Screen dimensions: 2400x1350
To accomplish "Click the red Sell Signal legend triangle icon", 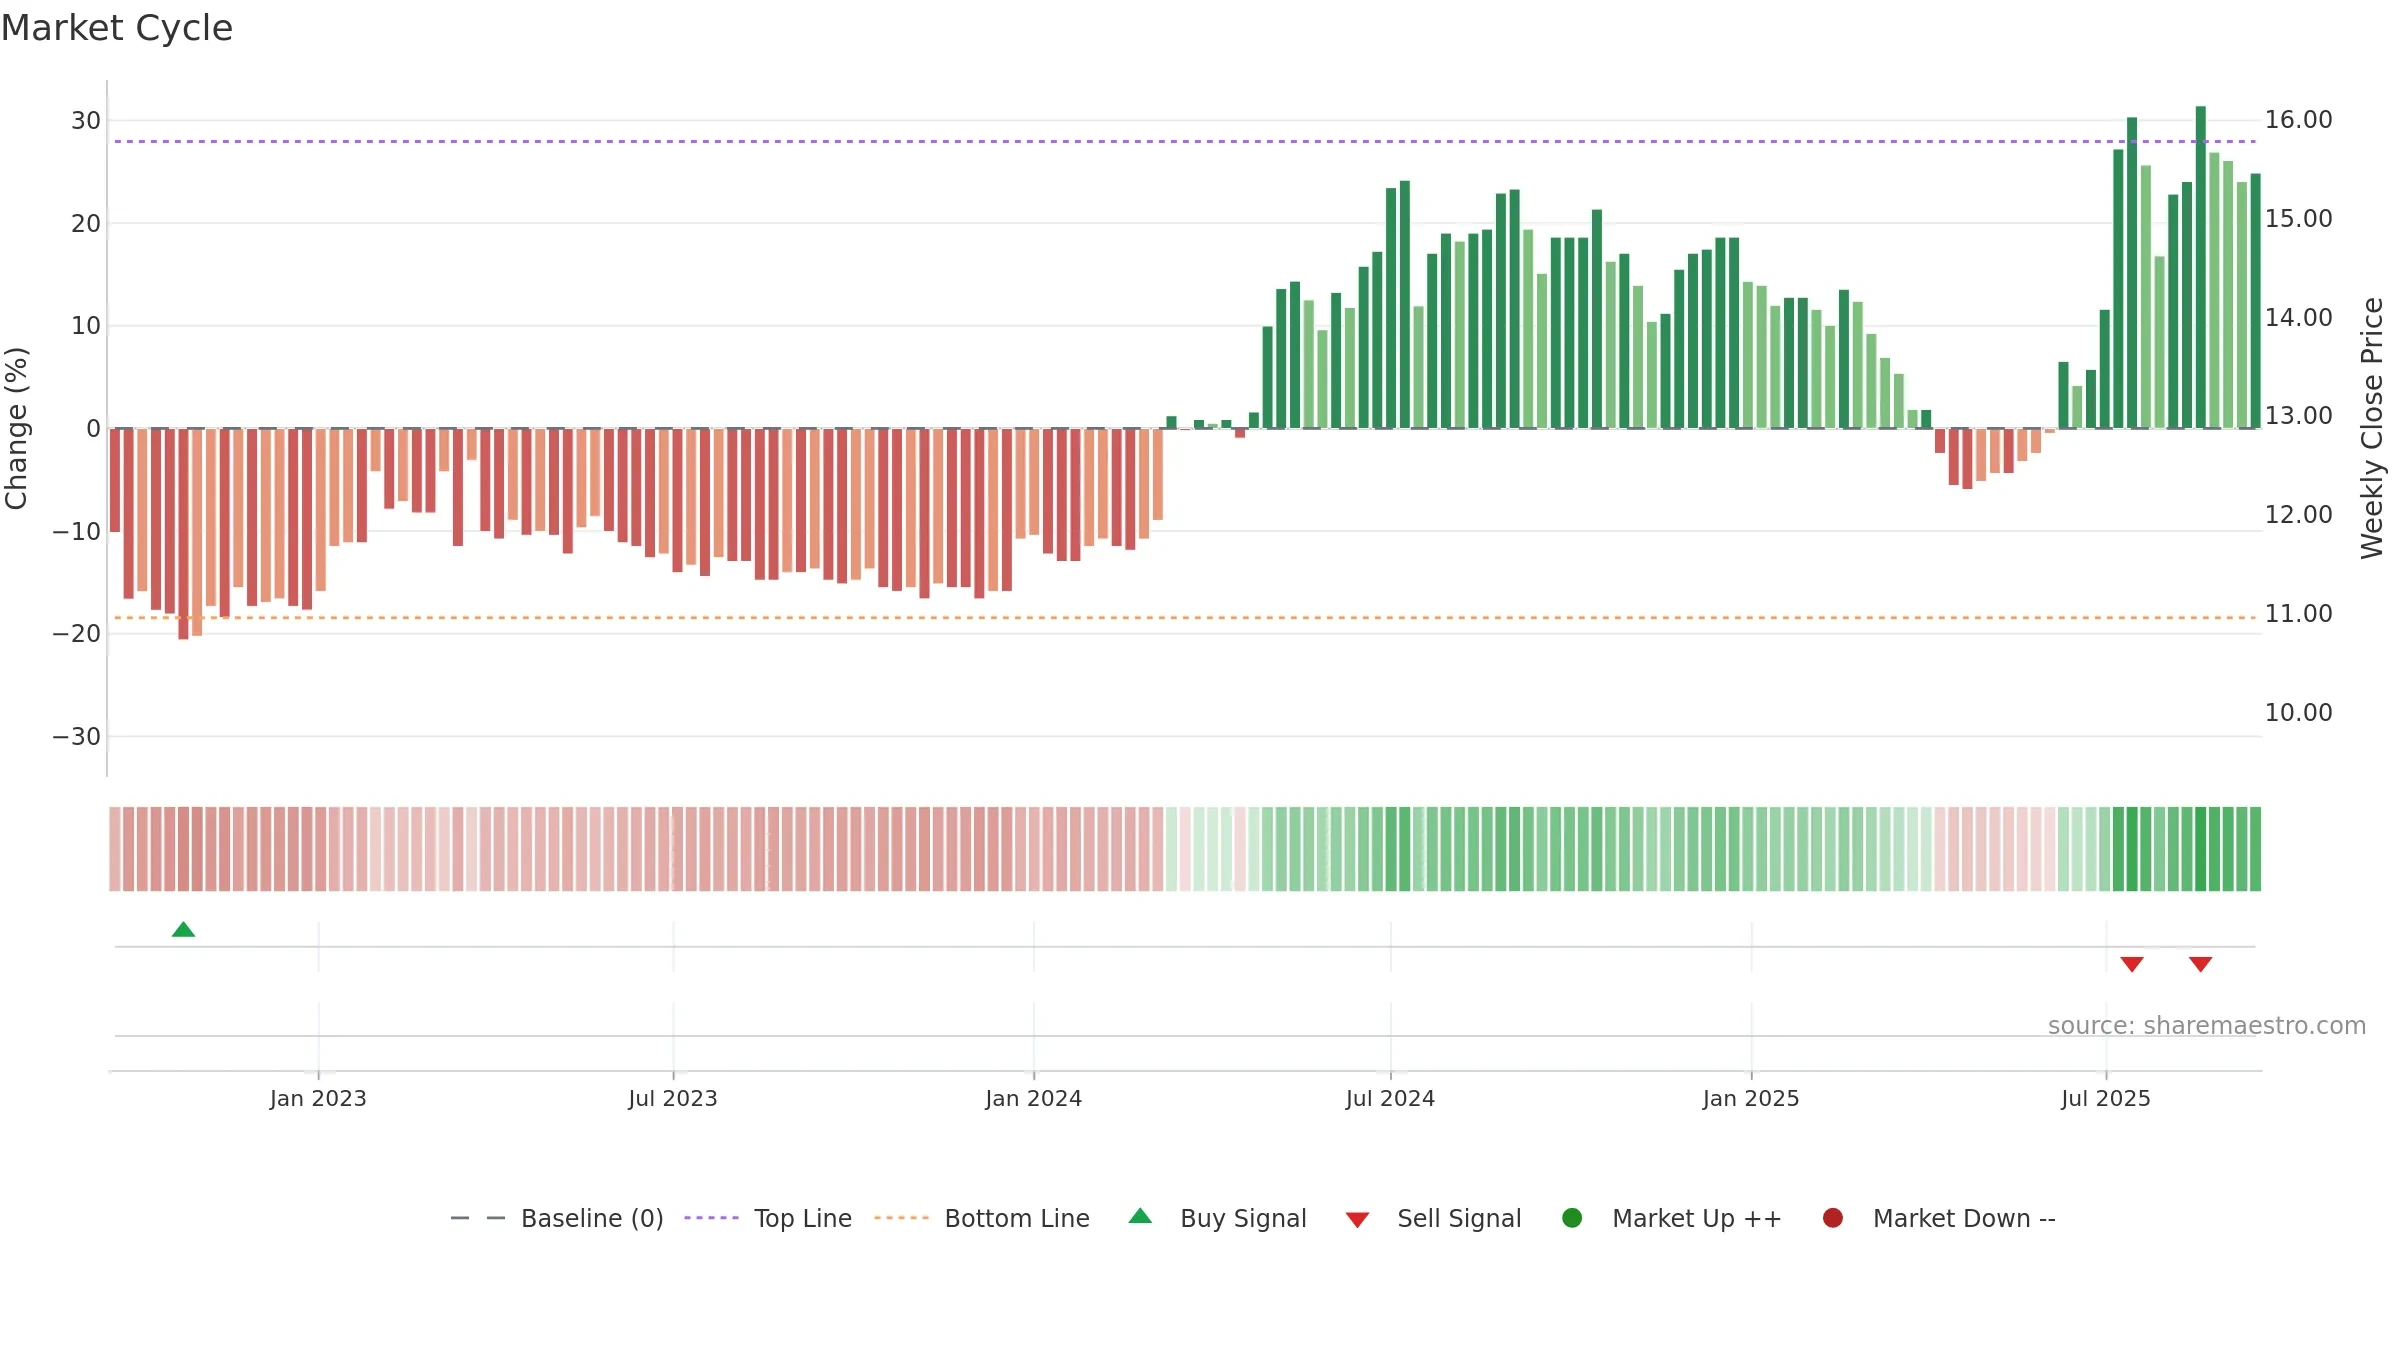I will pos(1357,1220).
